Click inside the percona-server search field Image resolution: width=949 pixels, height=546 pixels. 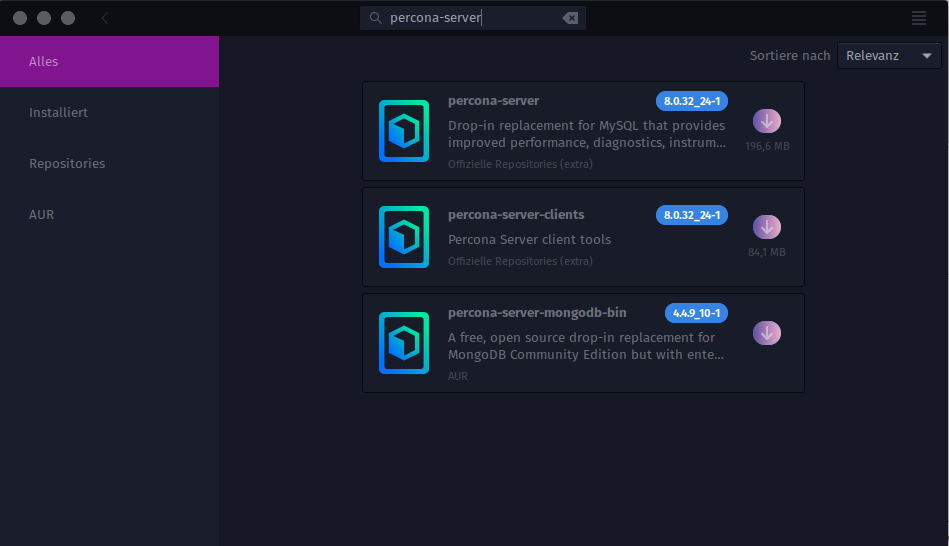470,18
